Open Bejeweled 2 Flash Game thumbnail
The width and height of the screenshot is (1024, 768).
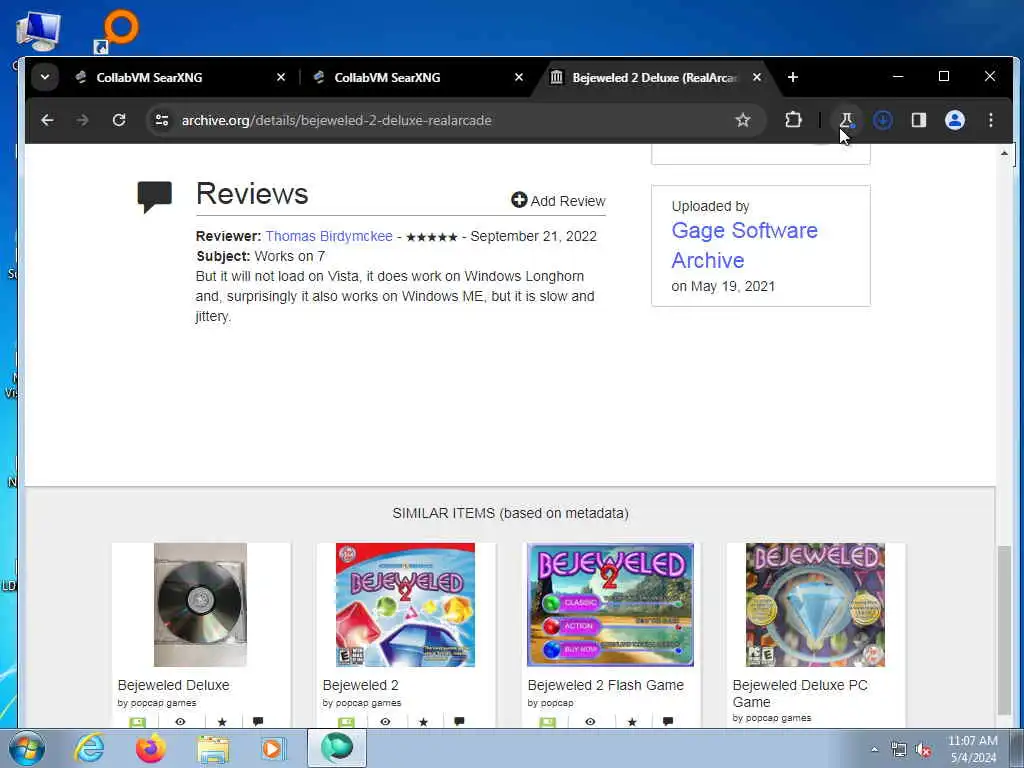click(610, 605)
